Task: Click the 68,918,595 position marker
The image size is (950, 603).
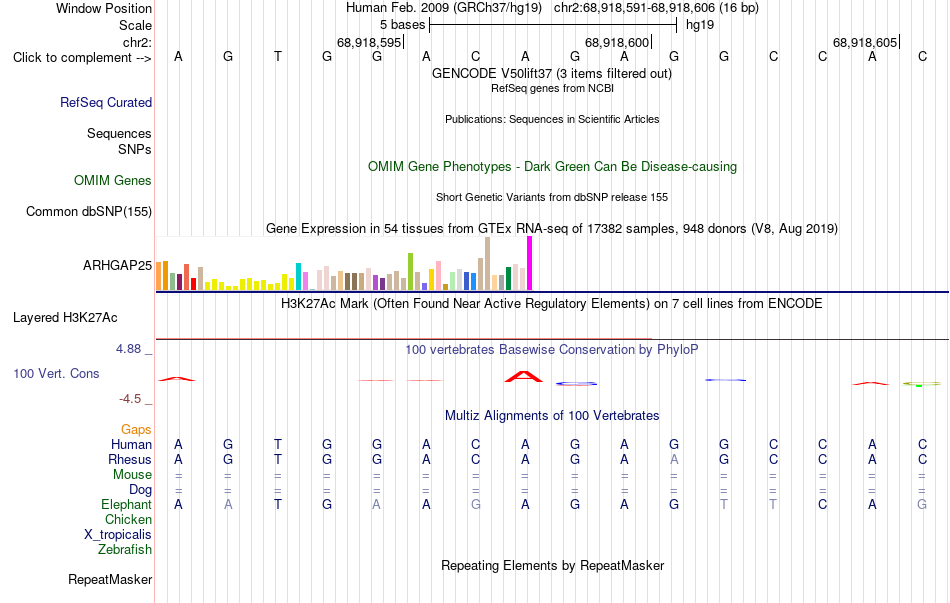Action: click(x=369, y=42)
